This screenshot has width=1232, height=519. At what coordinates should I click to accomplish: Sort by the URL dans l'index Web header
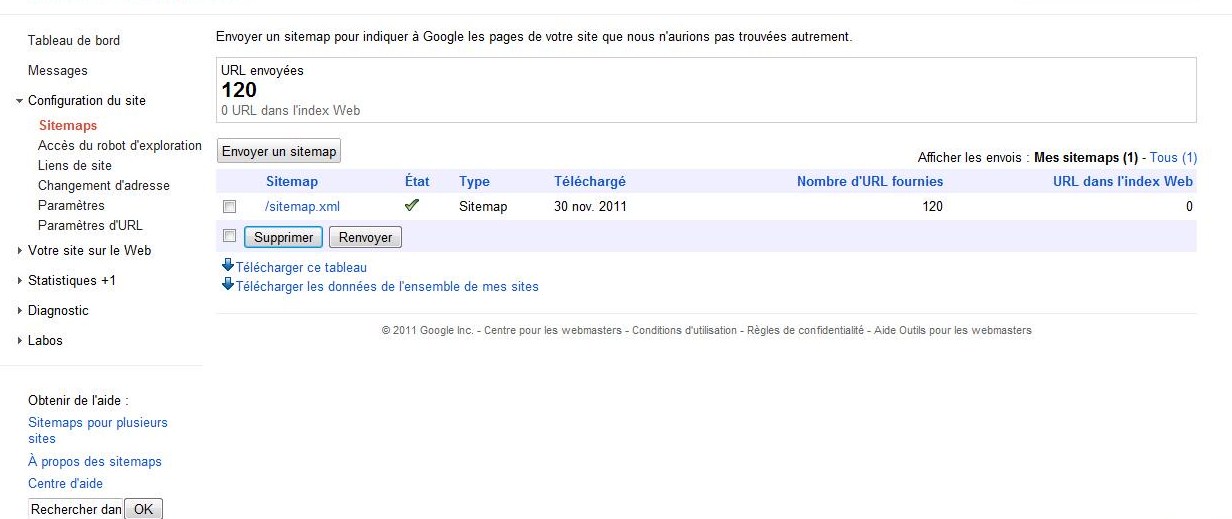point(1123,182)
